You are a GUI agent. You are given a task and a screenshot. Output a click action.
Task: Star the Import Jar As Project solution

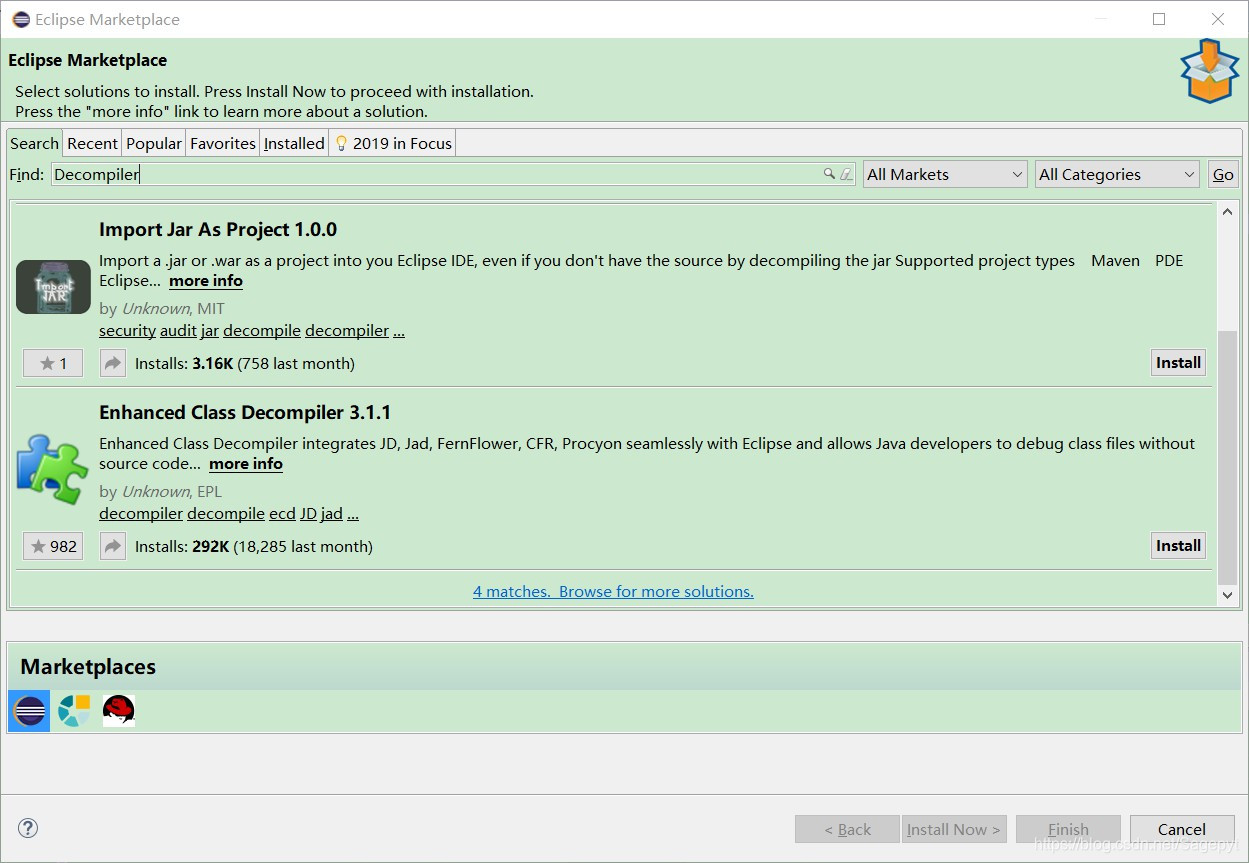click(53, 363)
